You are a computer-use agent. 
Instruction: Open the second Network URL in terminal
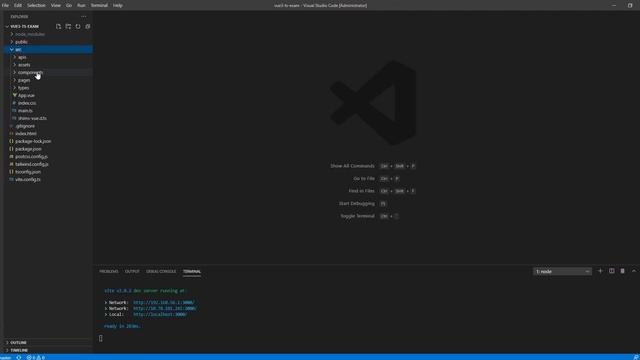pos(164,309)
